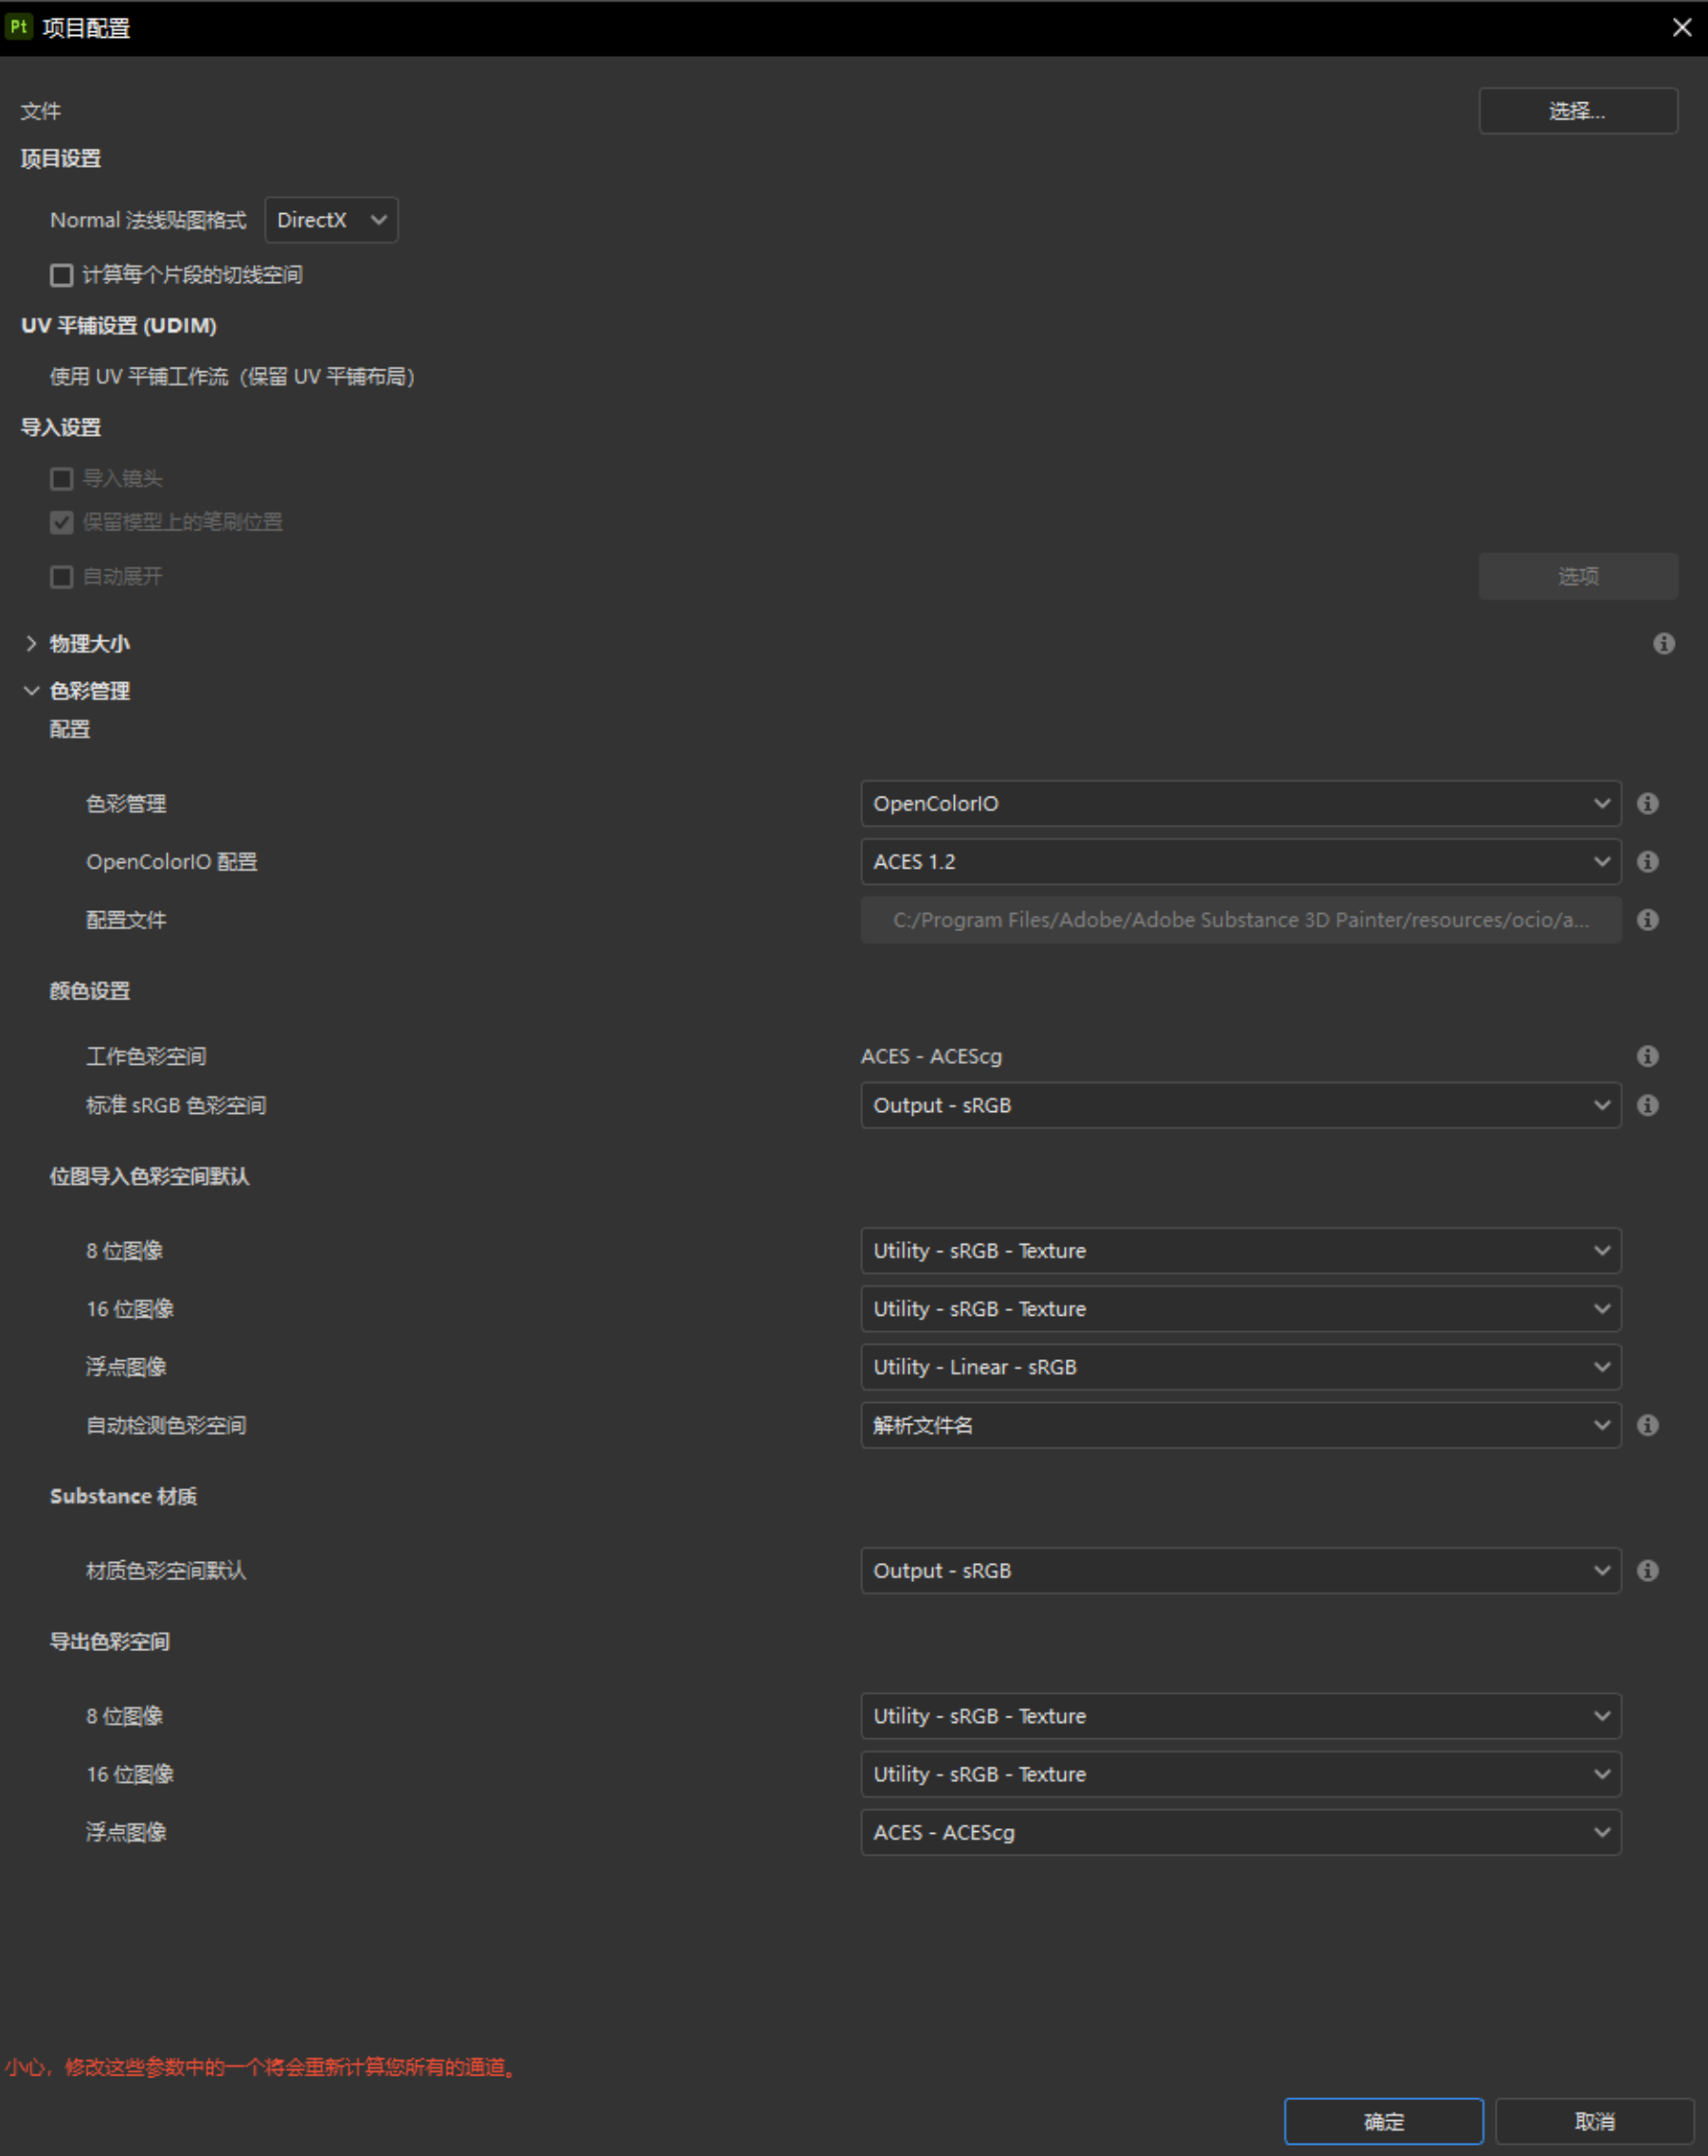Click the 使用 UV 平铺工作流 text
Image resolution: width=1708 pixels, height=2156 pixels.
pos(232,376)
